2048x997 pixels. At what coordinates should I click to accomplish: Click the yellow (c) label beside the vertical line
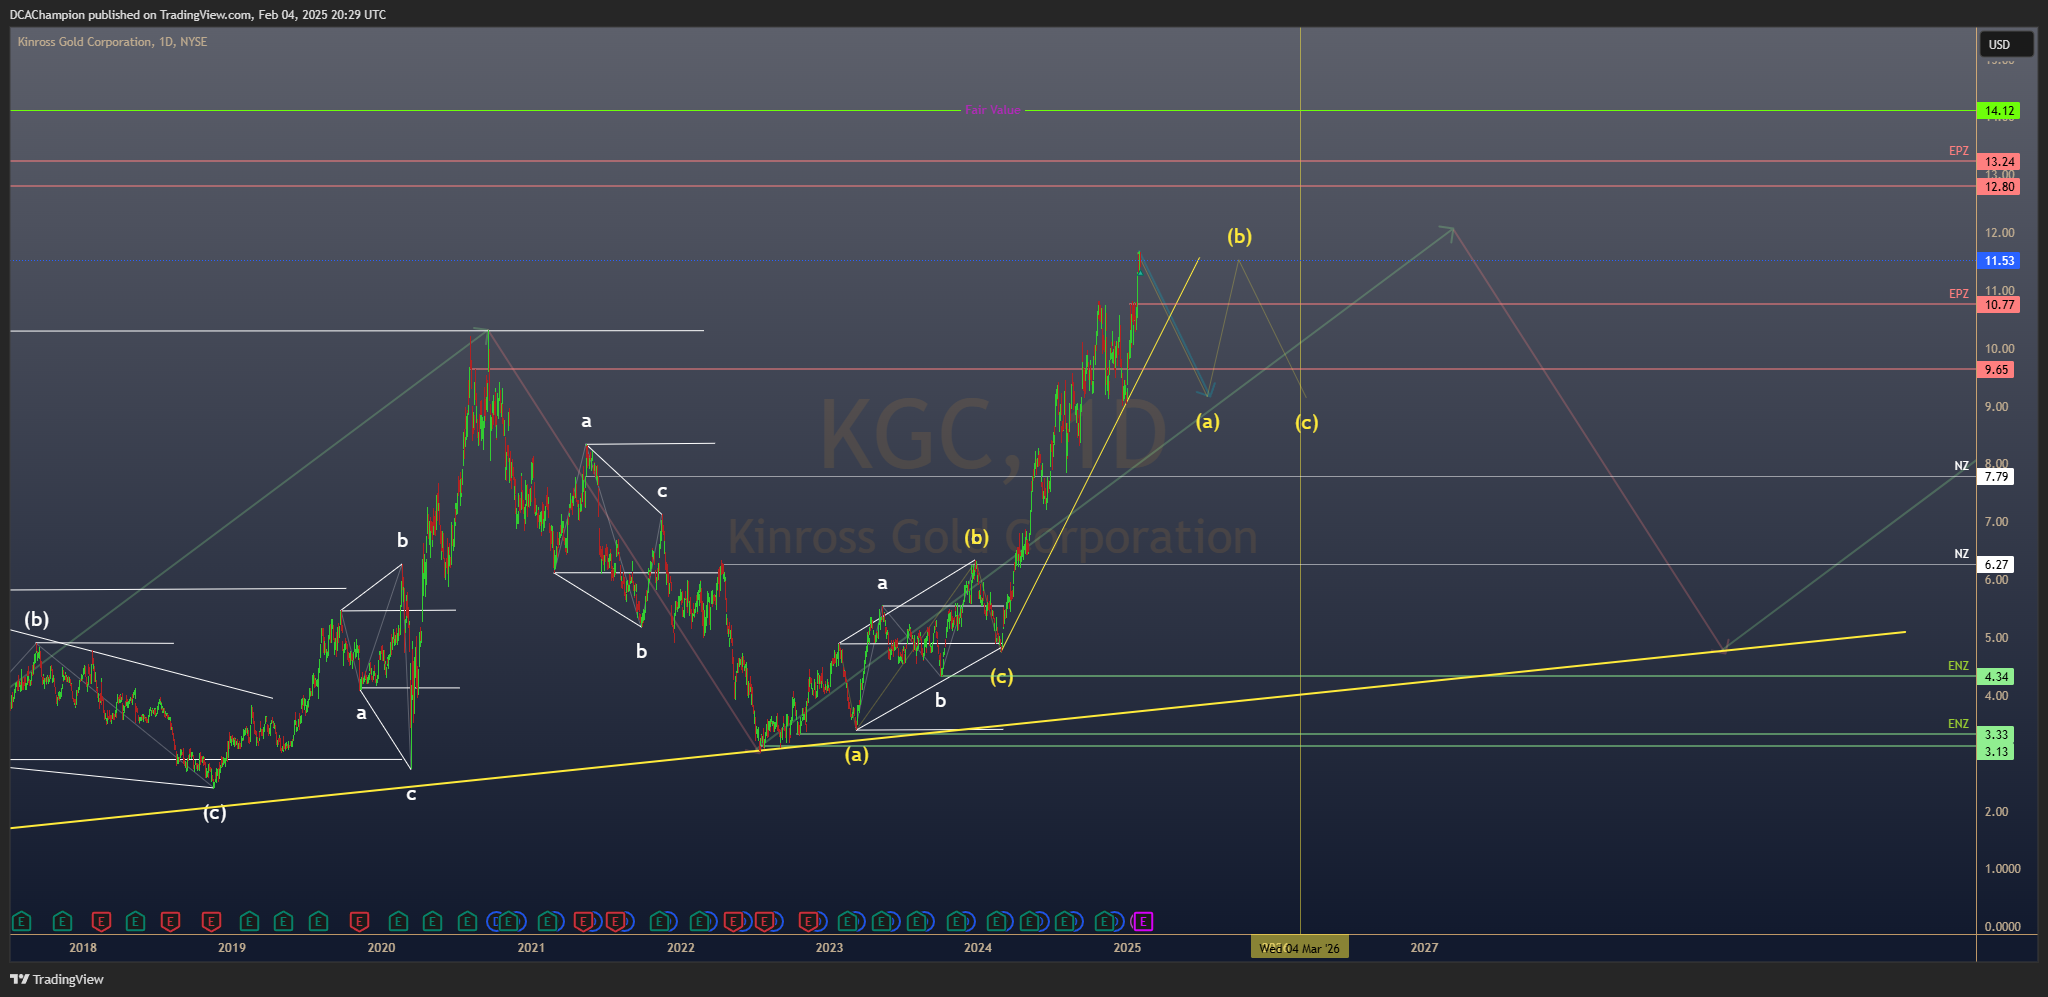(x=1307, y=423)
